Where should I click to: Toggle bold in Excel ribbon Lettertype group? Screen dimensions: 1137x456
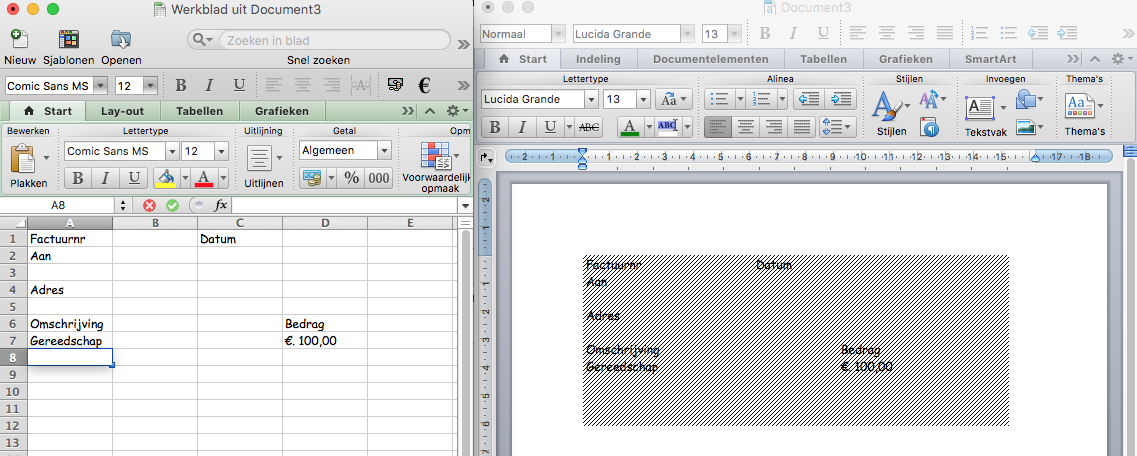tap(76, 178)
